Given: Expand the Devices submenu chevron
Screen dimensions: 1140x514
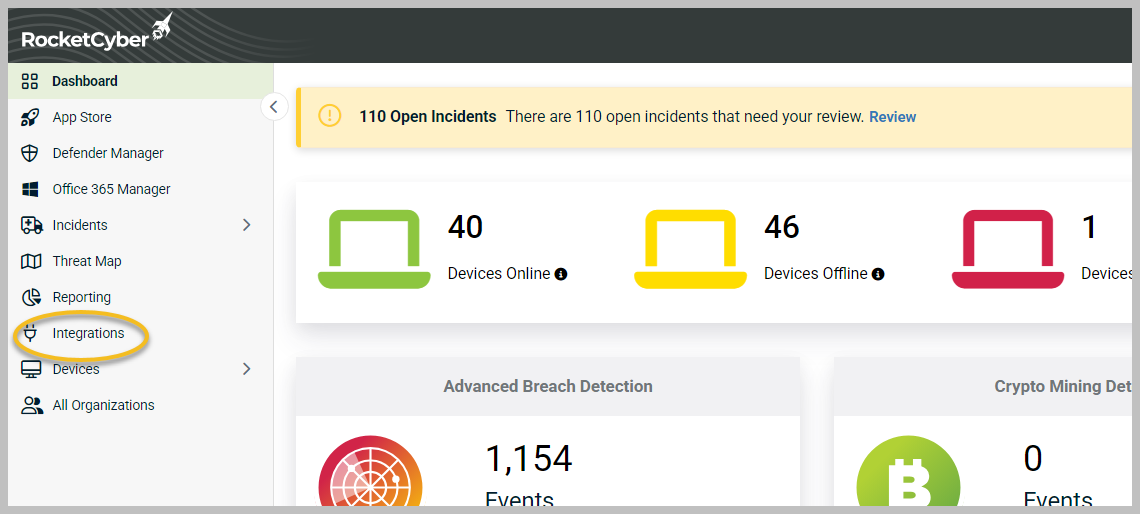Looking at the screenshot, I should point(247,369).
